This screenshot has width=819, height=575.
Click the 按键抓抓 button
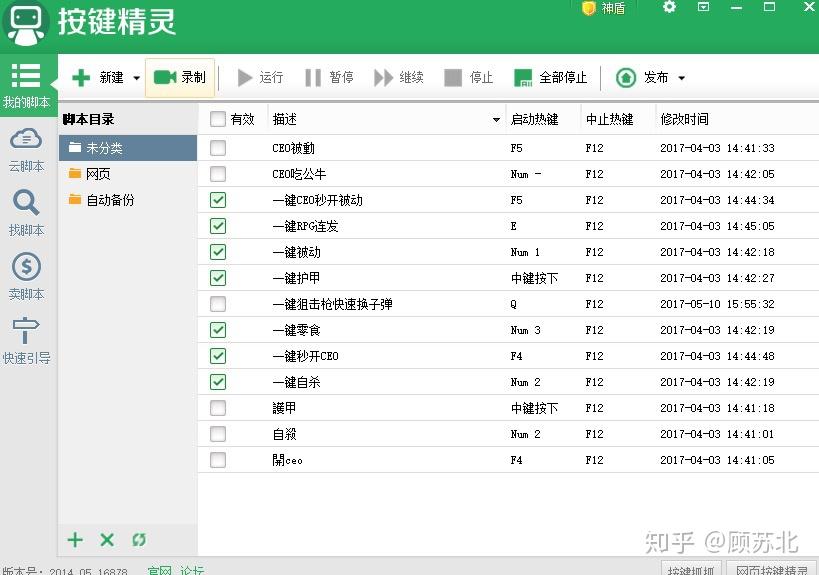click(691, 569)
